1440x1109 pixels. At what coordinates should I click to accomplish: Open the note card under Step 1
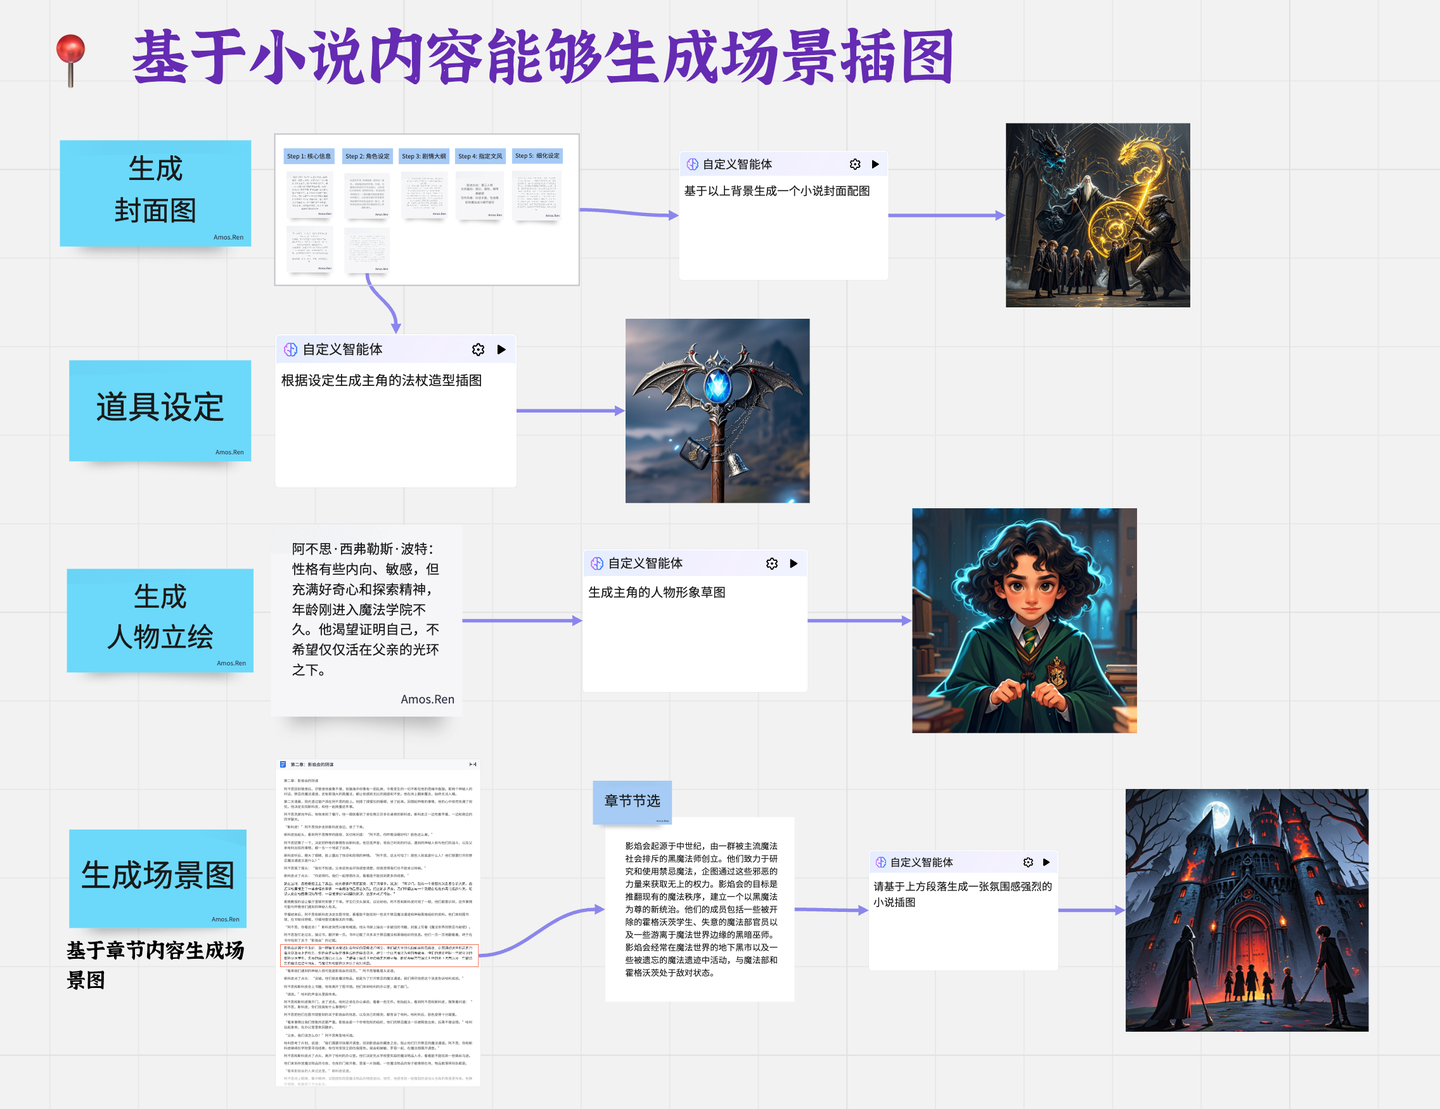[310, 195]
